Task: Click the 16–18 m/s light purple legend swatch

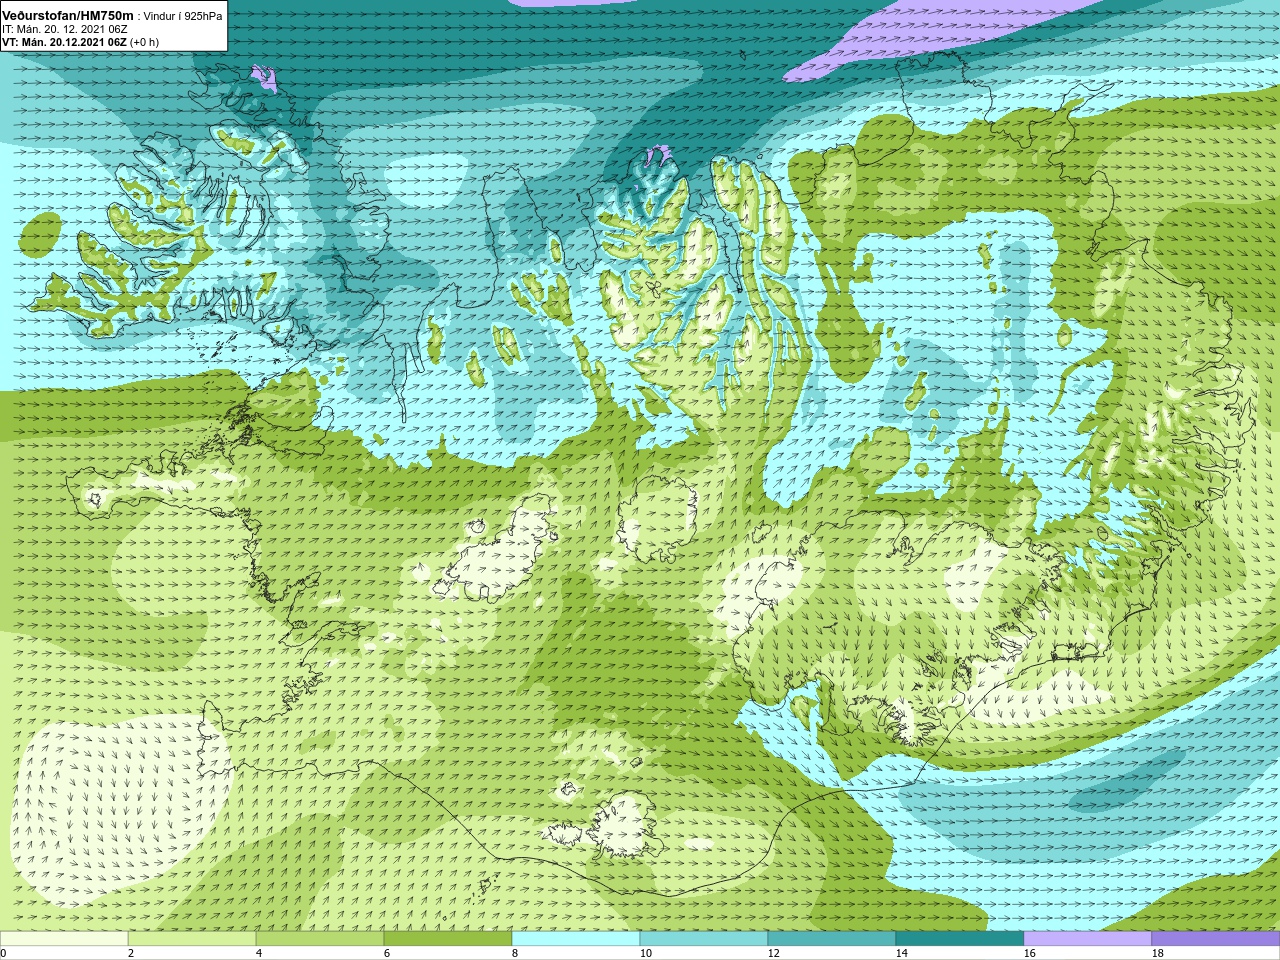Action: tap(1088, 939)
